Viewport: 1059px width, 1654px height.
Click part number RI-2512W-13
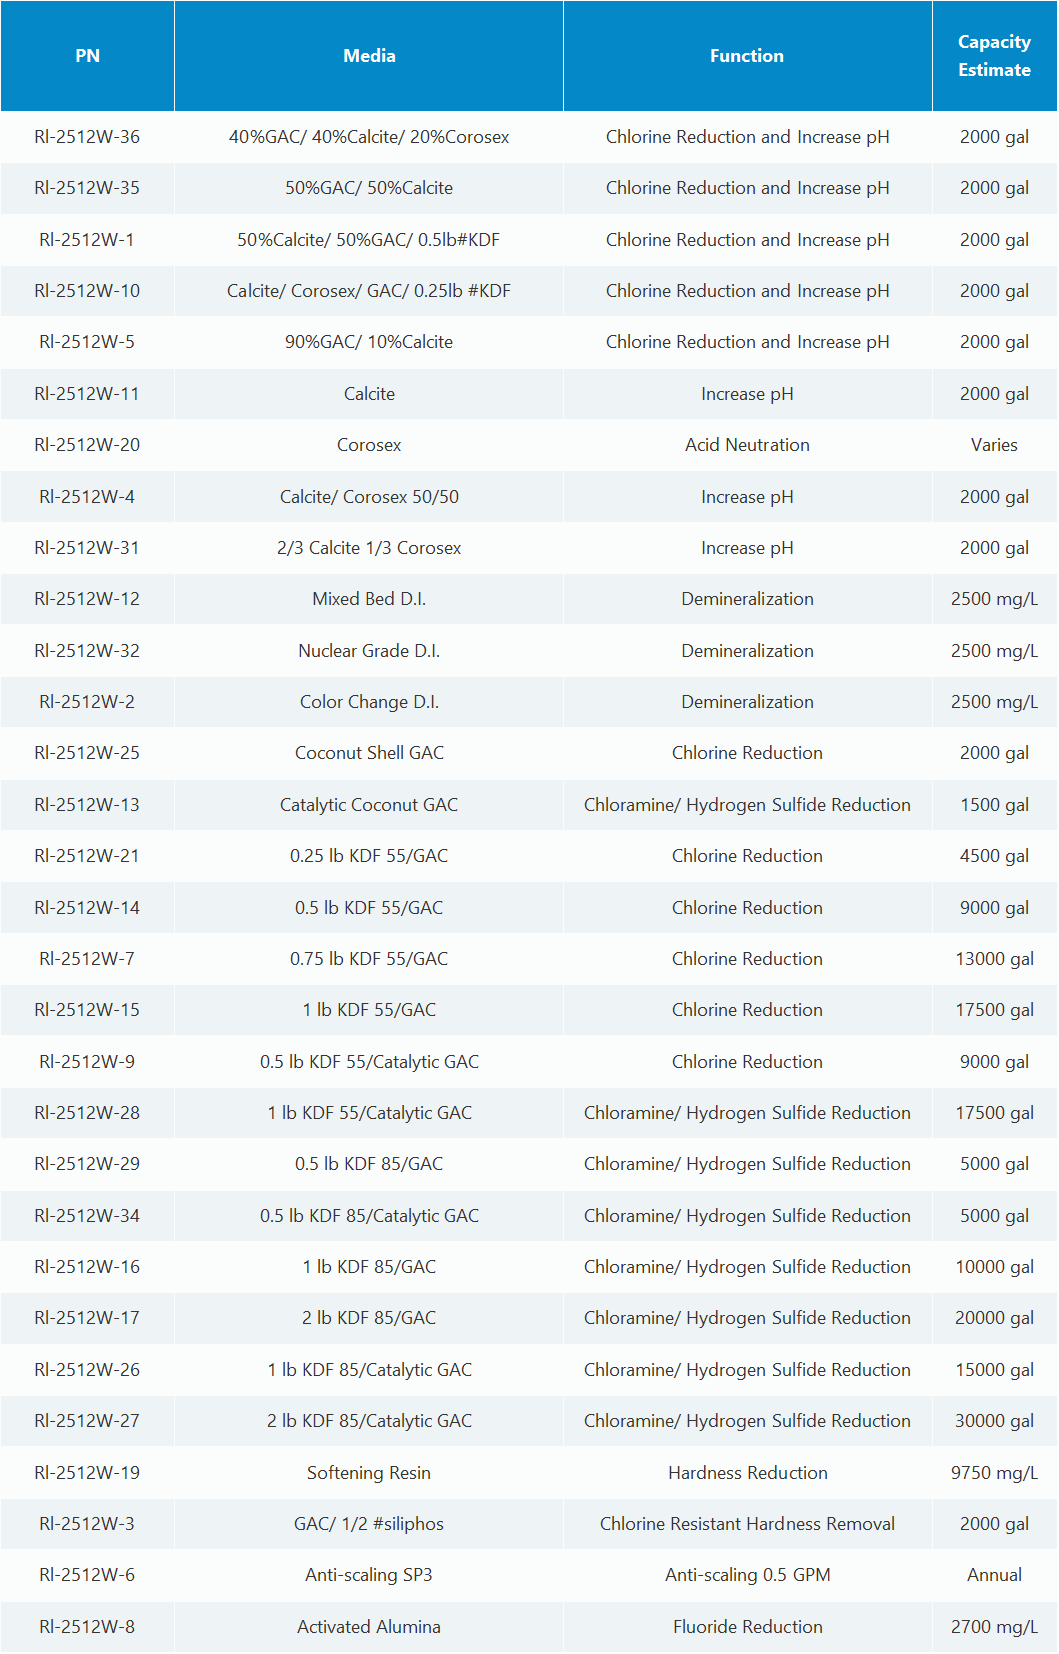[x=87, y=805]
